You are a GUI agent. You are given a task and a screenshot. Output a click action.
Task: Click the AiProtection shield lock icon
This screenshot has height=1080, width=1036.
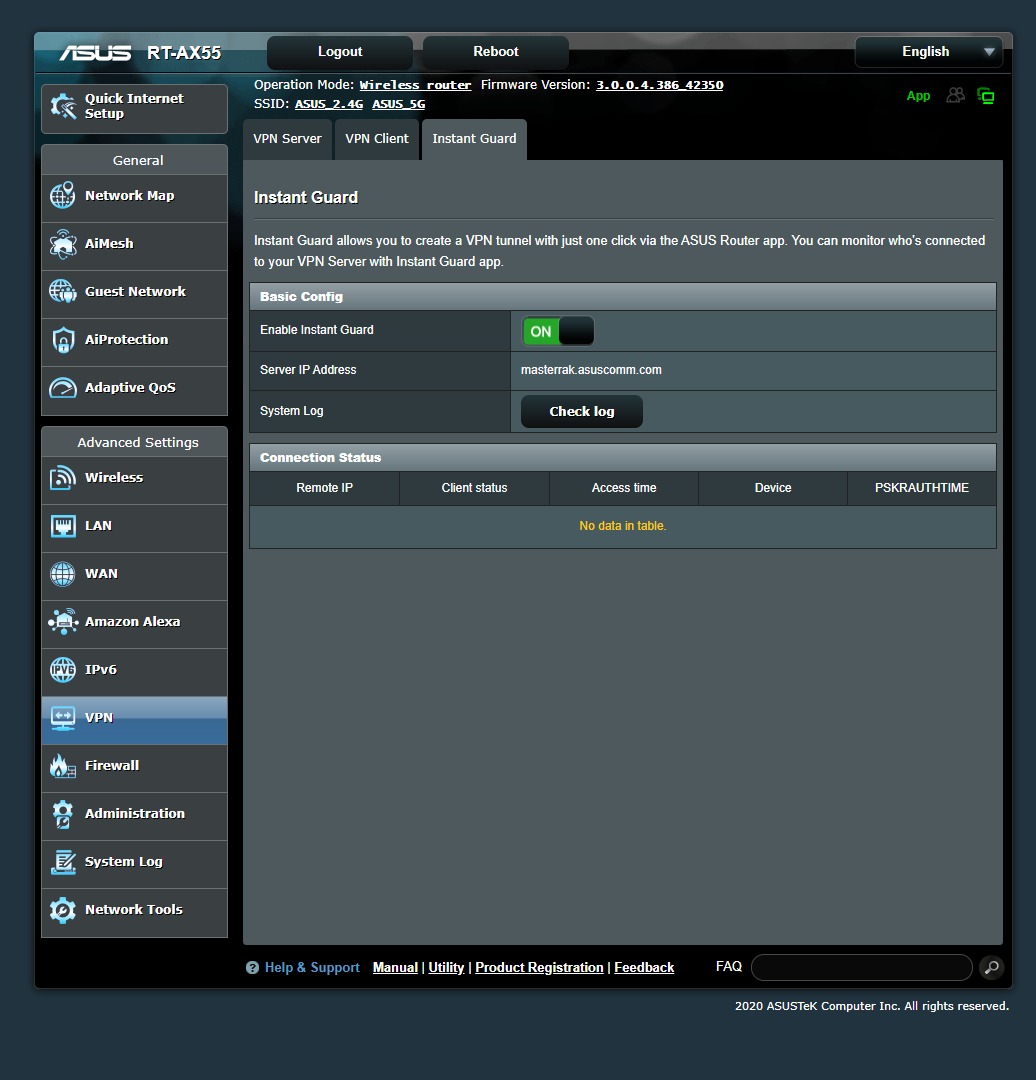click(63, 340)
